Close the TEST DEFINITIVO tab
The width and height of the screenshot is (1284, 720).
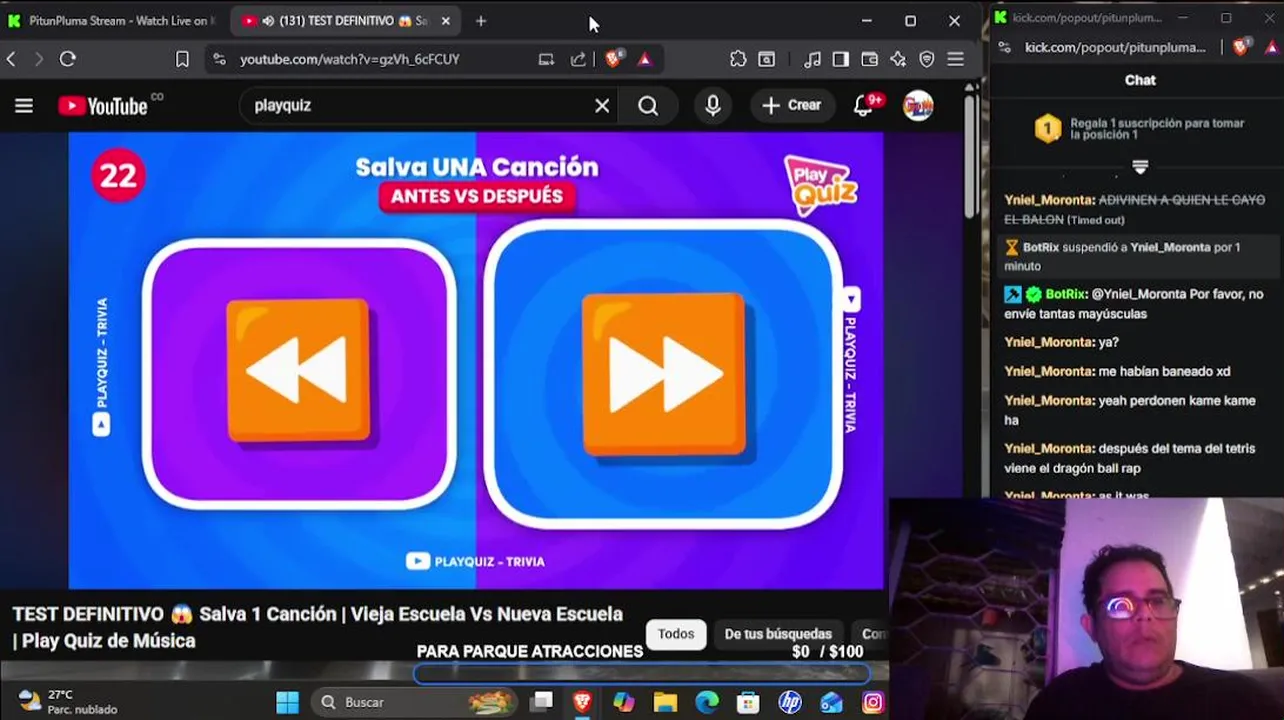click(x=445, y=20)
